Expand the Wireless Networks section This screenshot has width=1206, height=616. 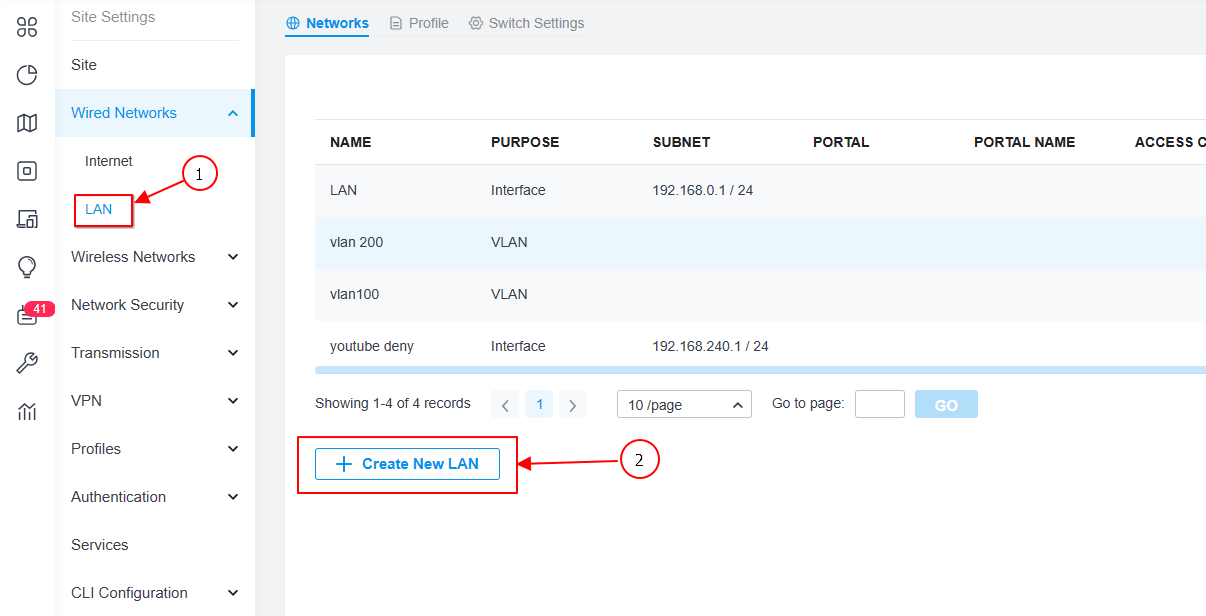(155, 257)
